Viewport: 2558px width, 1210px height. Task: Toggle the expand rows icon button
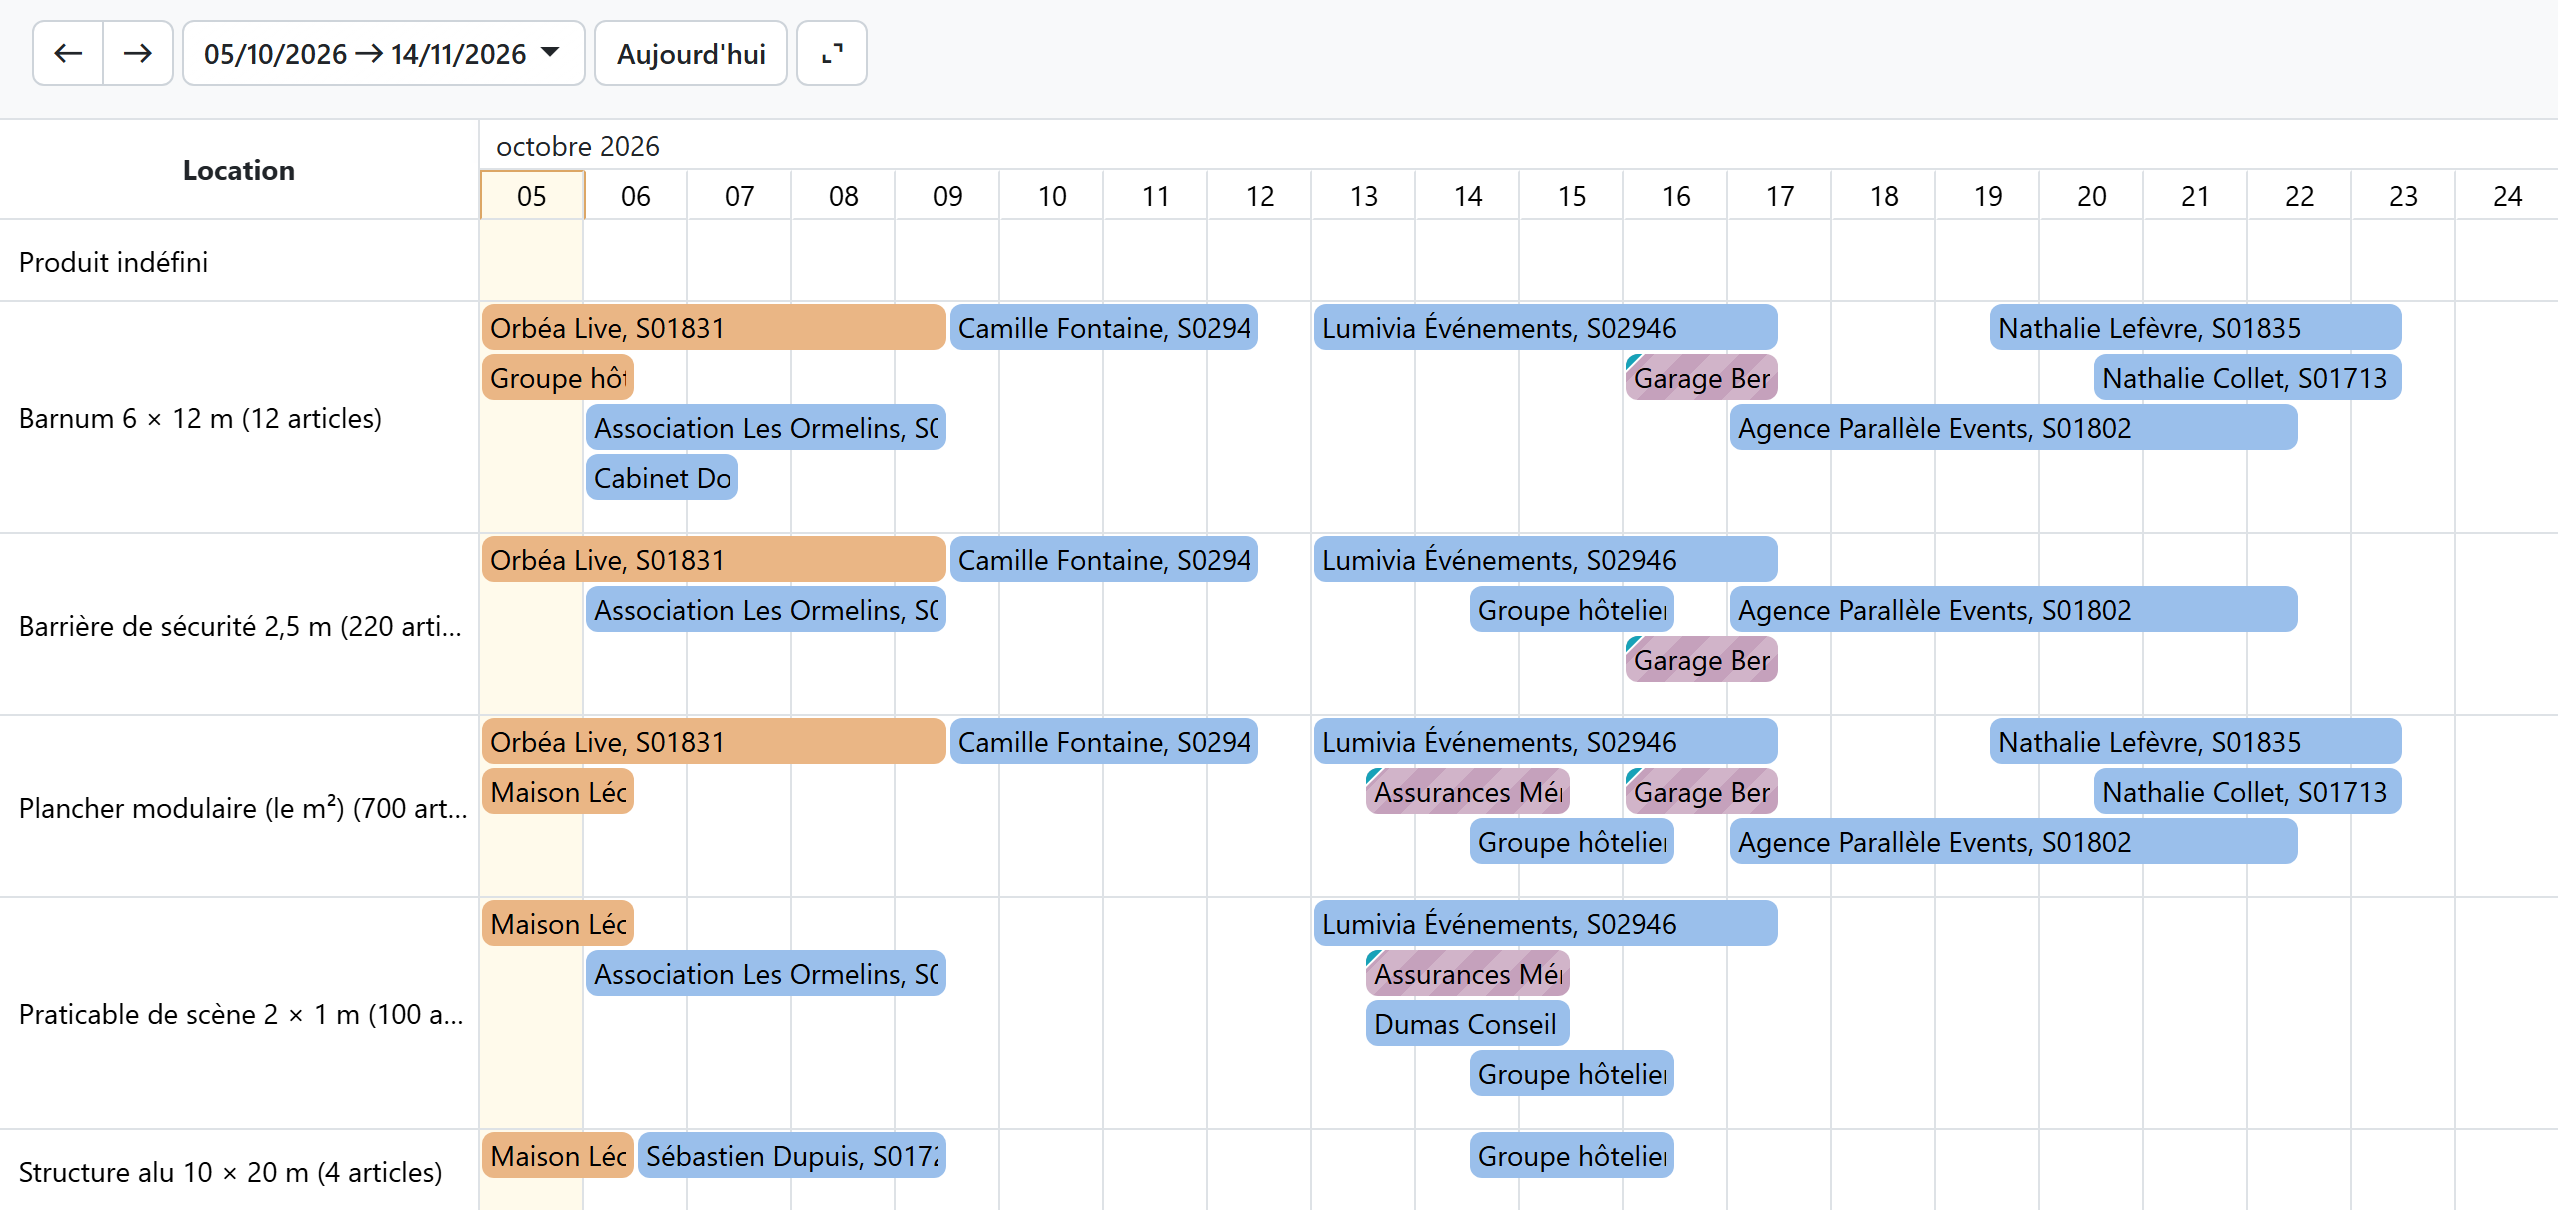832,53
